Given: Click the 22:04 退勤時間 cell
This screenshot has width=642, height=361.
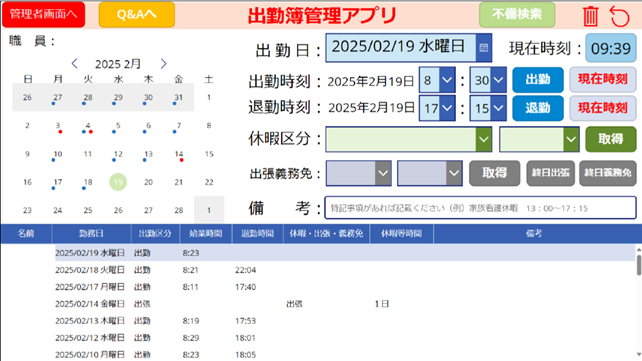Looking at the screenshot, I should pos(245,270).
